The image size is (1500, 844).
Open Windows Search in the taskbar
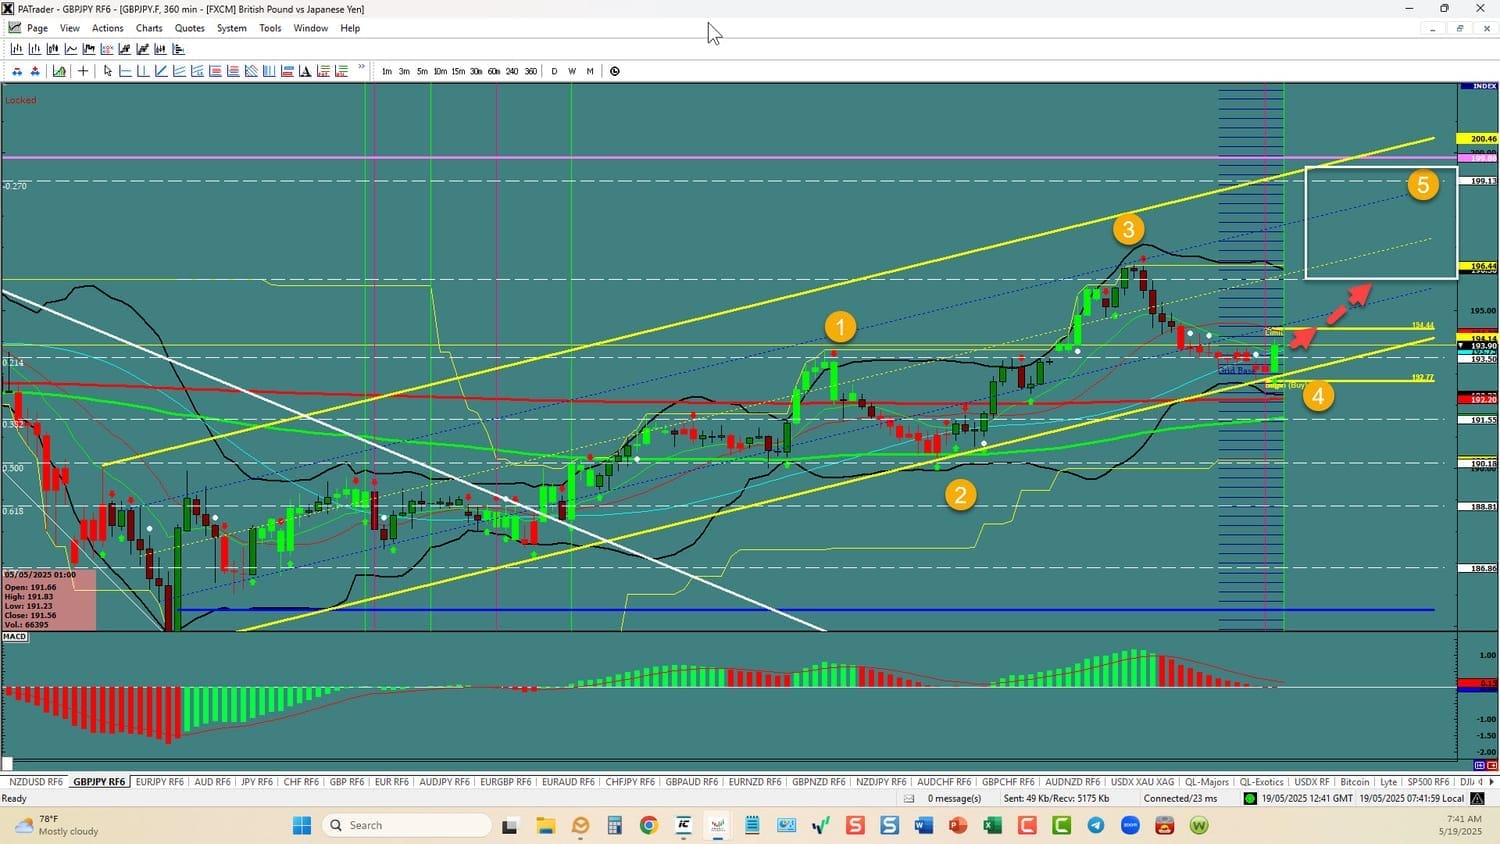(405, 824)
